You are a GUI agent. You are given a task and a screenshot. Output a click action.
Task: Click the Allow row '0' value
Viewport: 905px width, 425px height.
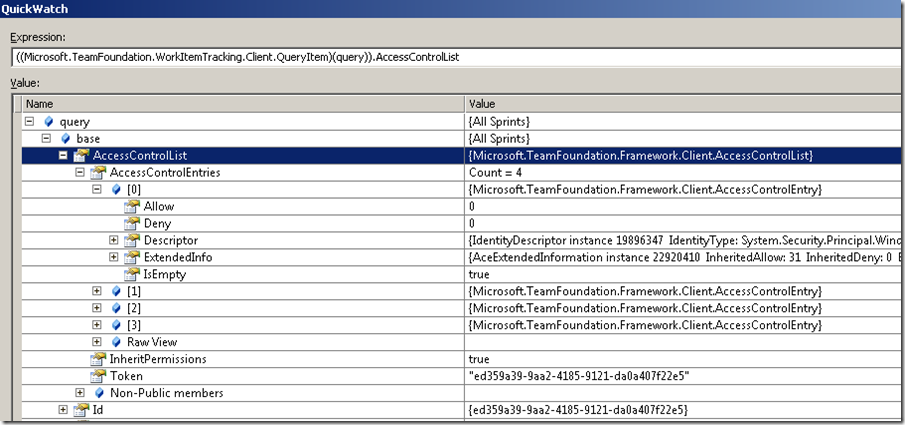click(x=472, y=206)
